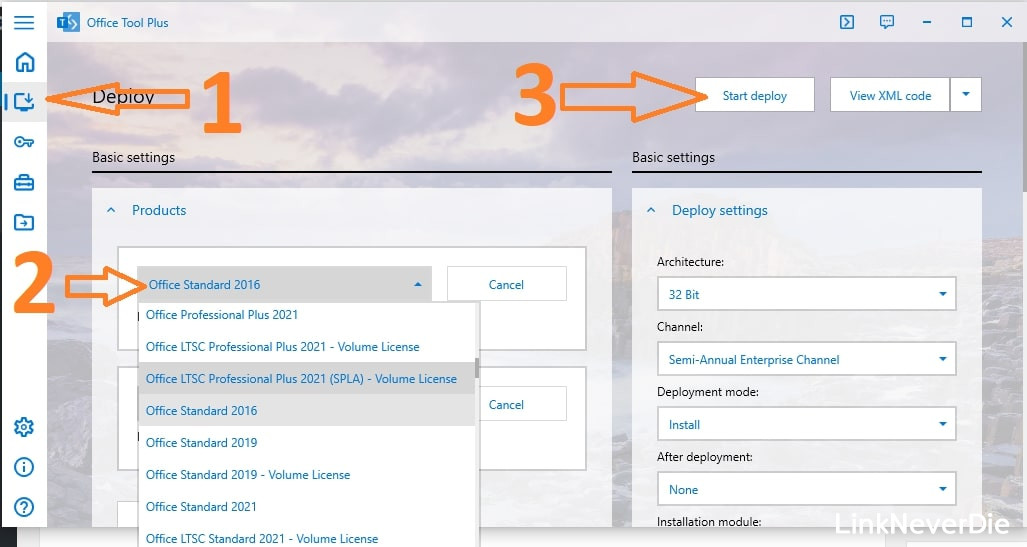Click the Start deploy button

coord(754,95)
